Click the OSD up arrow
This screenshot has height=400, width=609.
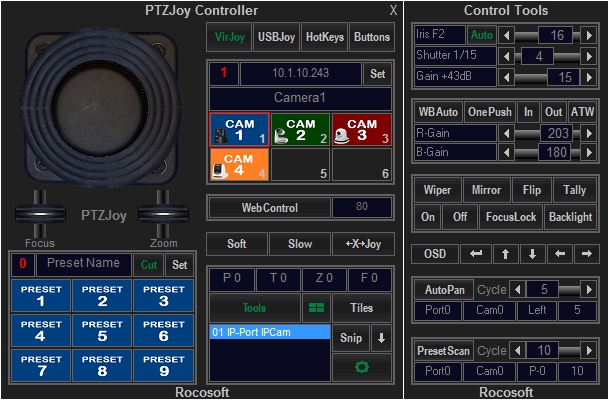coord(505,254)
